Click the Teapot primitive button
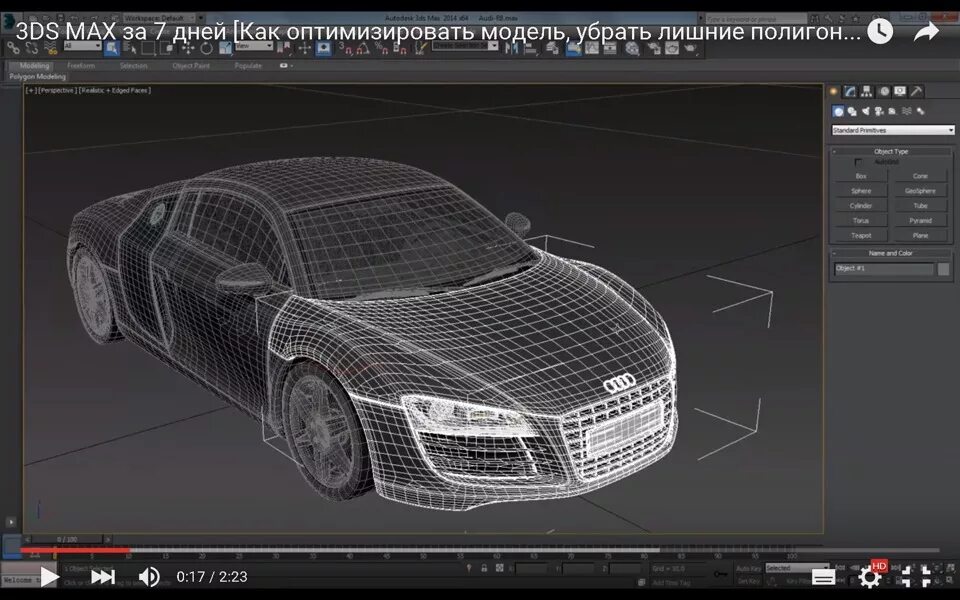 [x=861, y=236]
